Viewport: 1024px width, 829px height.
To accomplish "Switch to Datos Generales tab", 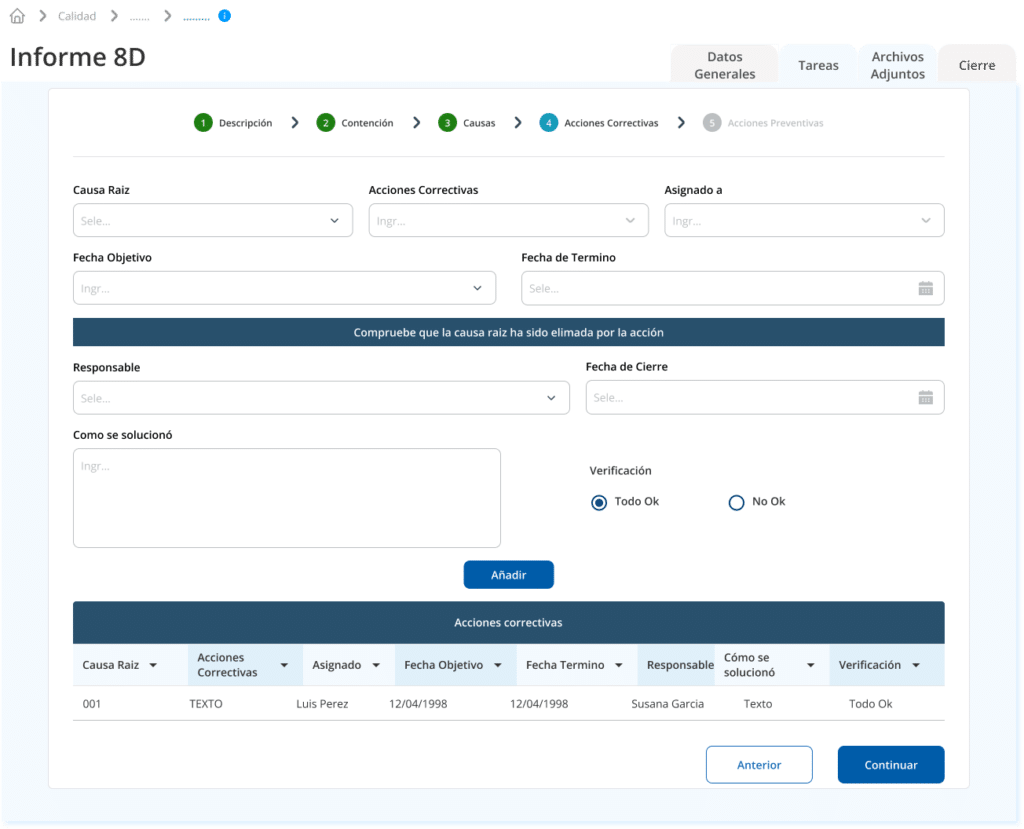I will [724, 65].
